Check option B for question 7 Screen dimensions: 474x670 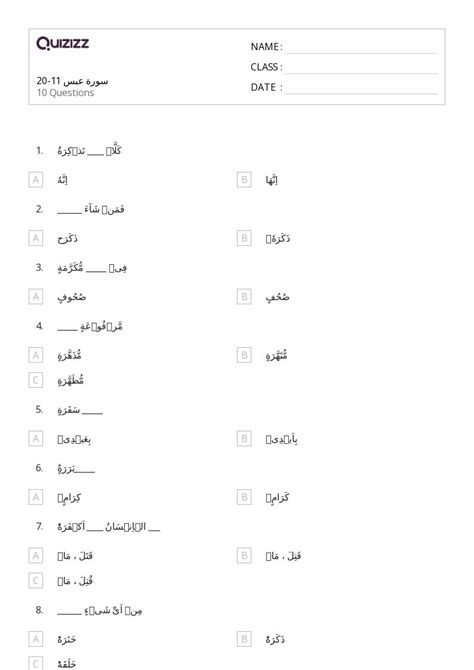point(244,555)
